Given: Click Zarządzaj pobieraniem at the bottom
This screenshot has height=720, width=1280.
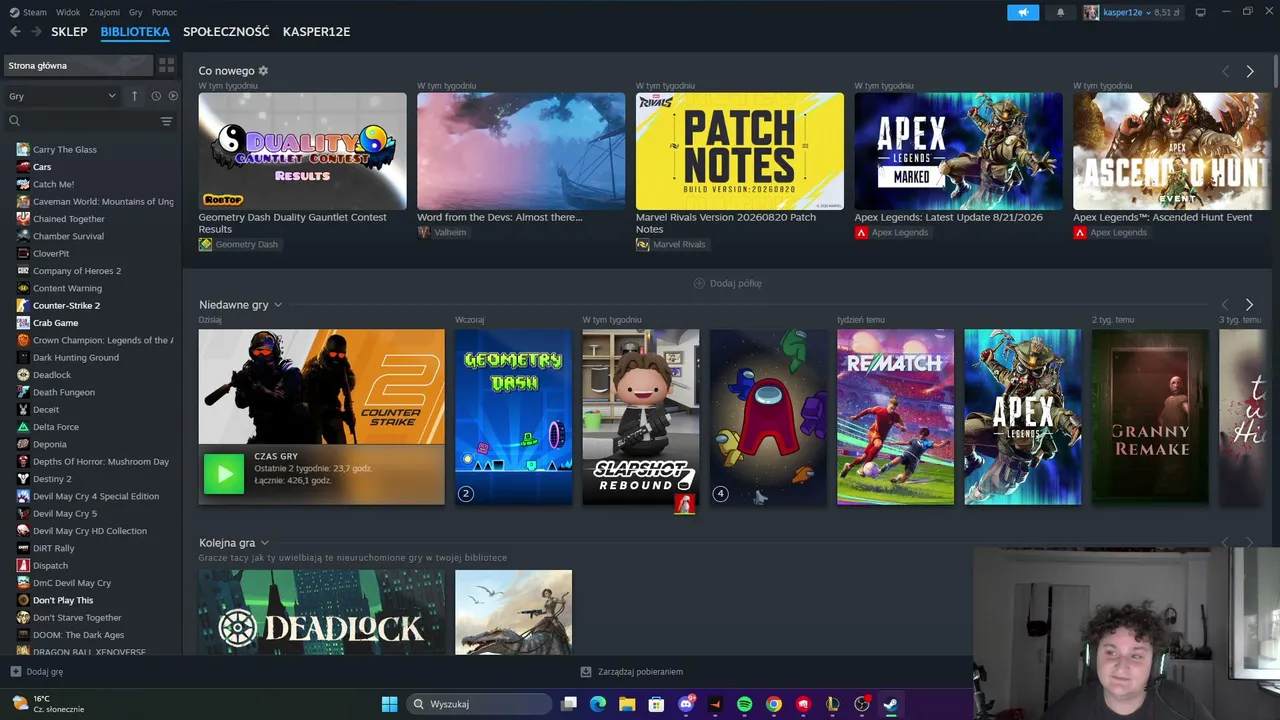Looking at the screenshot, I should click(x=632, y=672).
